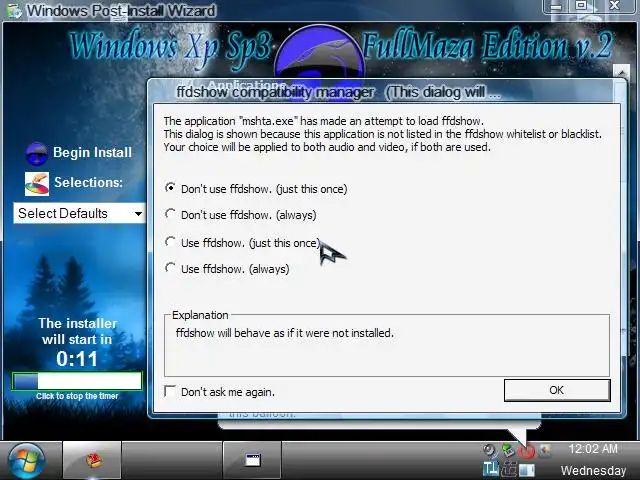The image size is (640, 480).
Task: Click the Selections paint palette icon
Action: coord(37,184)
